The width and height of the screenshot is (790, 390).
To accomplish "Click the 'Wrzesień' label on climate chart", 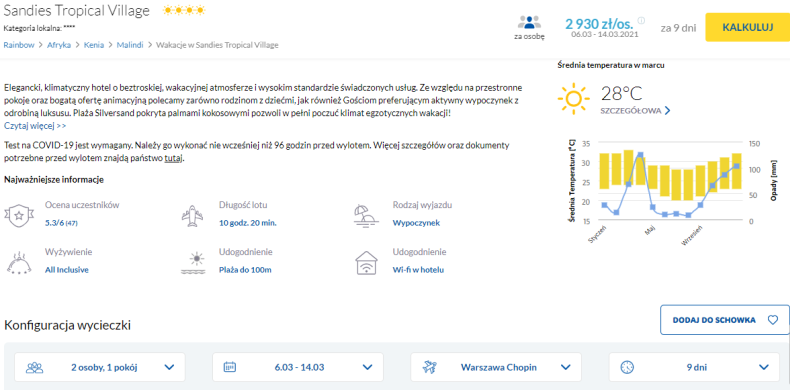I will [x=692, y=236].
